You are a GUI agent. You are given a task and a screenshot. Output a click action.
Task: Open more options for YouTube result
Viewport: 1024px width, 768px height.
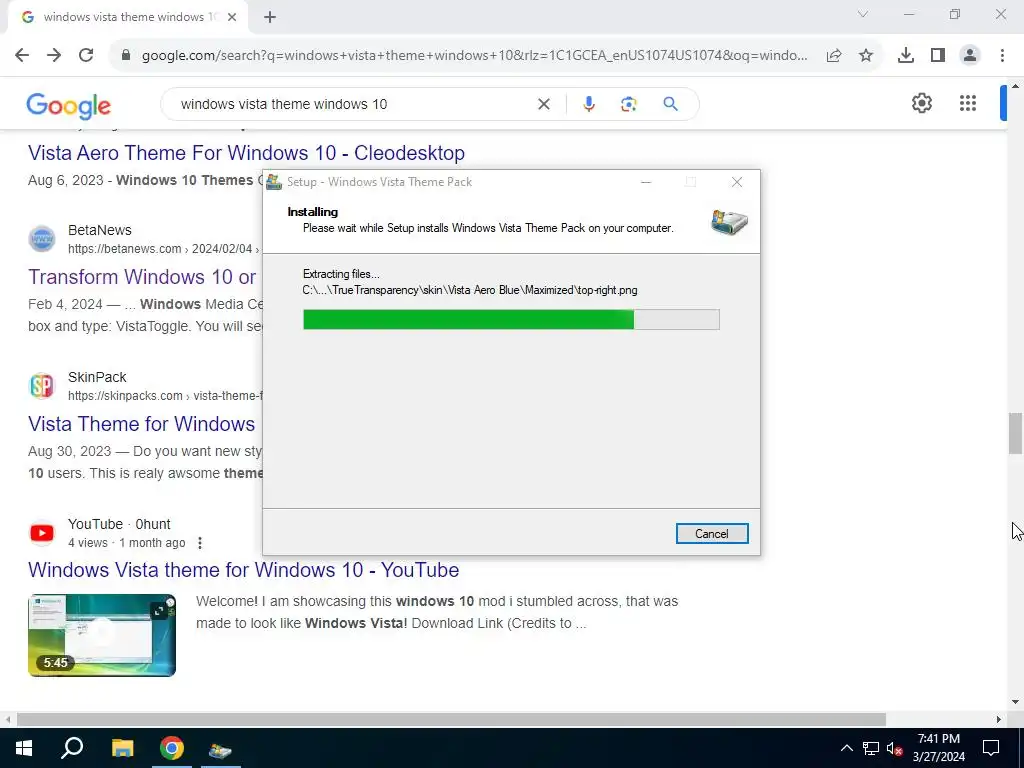[200, 543]
